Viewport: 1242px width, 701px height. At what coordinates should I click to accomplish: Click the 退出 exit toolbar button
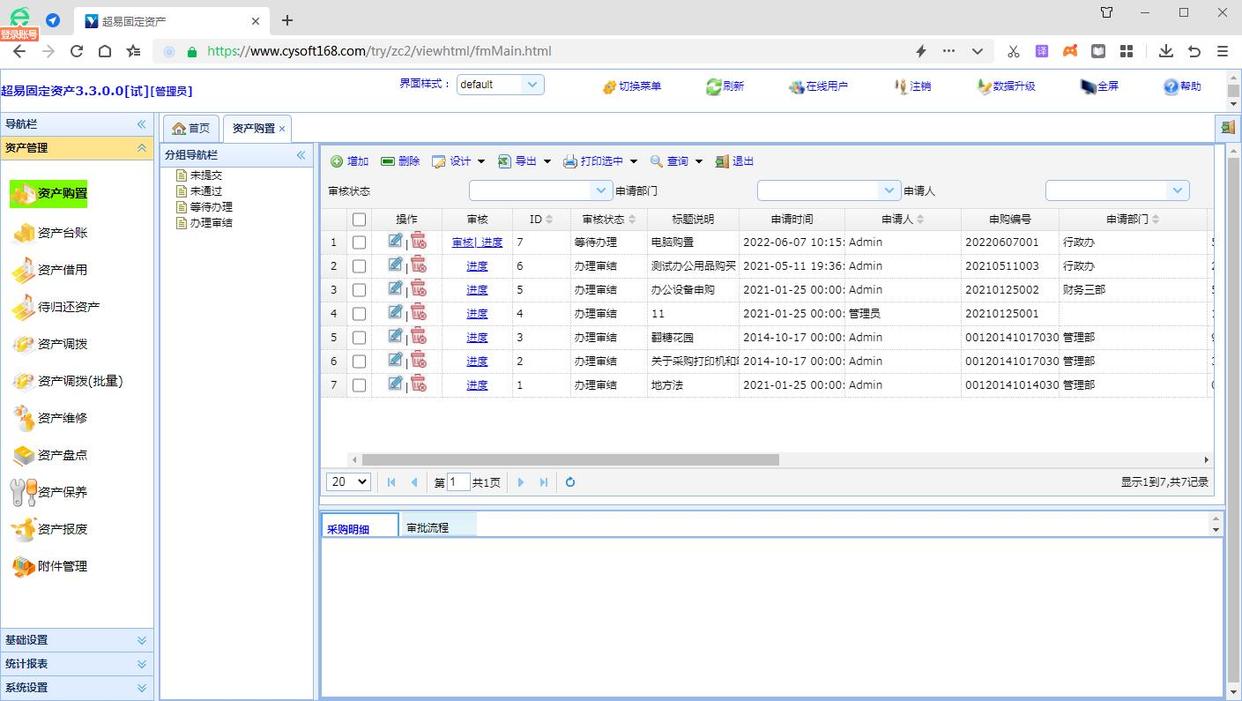coord(735,161)
